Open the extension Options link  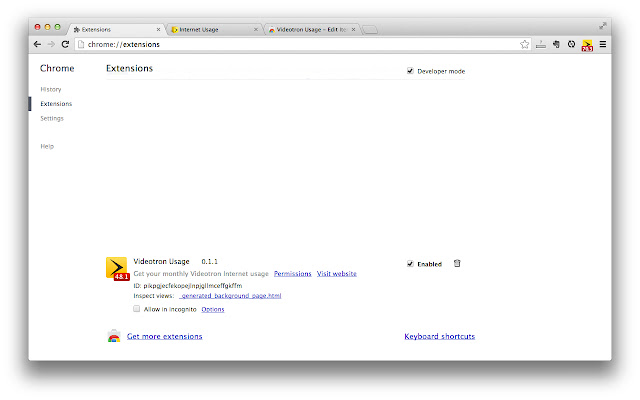[x=213, y=309]
